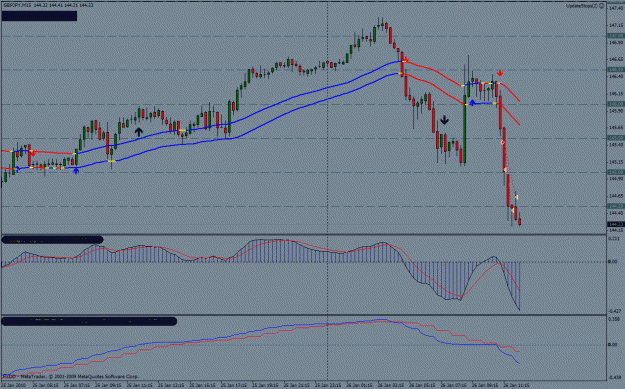Click the 25 Jan 2010 time axis label
Screen dimensions: 625x389
[x=13, y=385]
